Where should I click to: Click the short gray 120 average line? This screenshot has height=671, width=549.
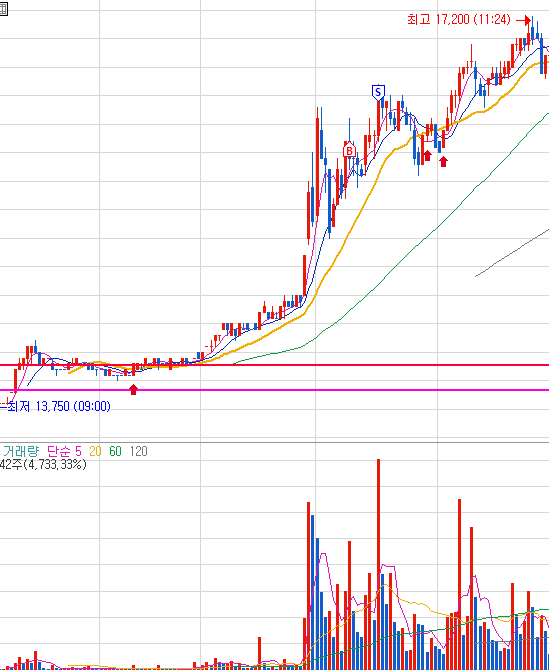[x=512, y=253]
